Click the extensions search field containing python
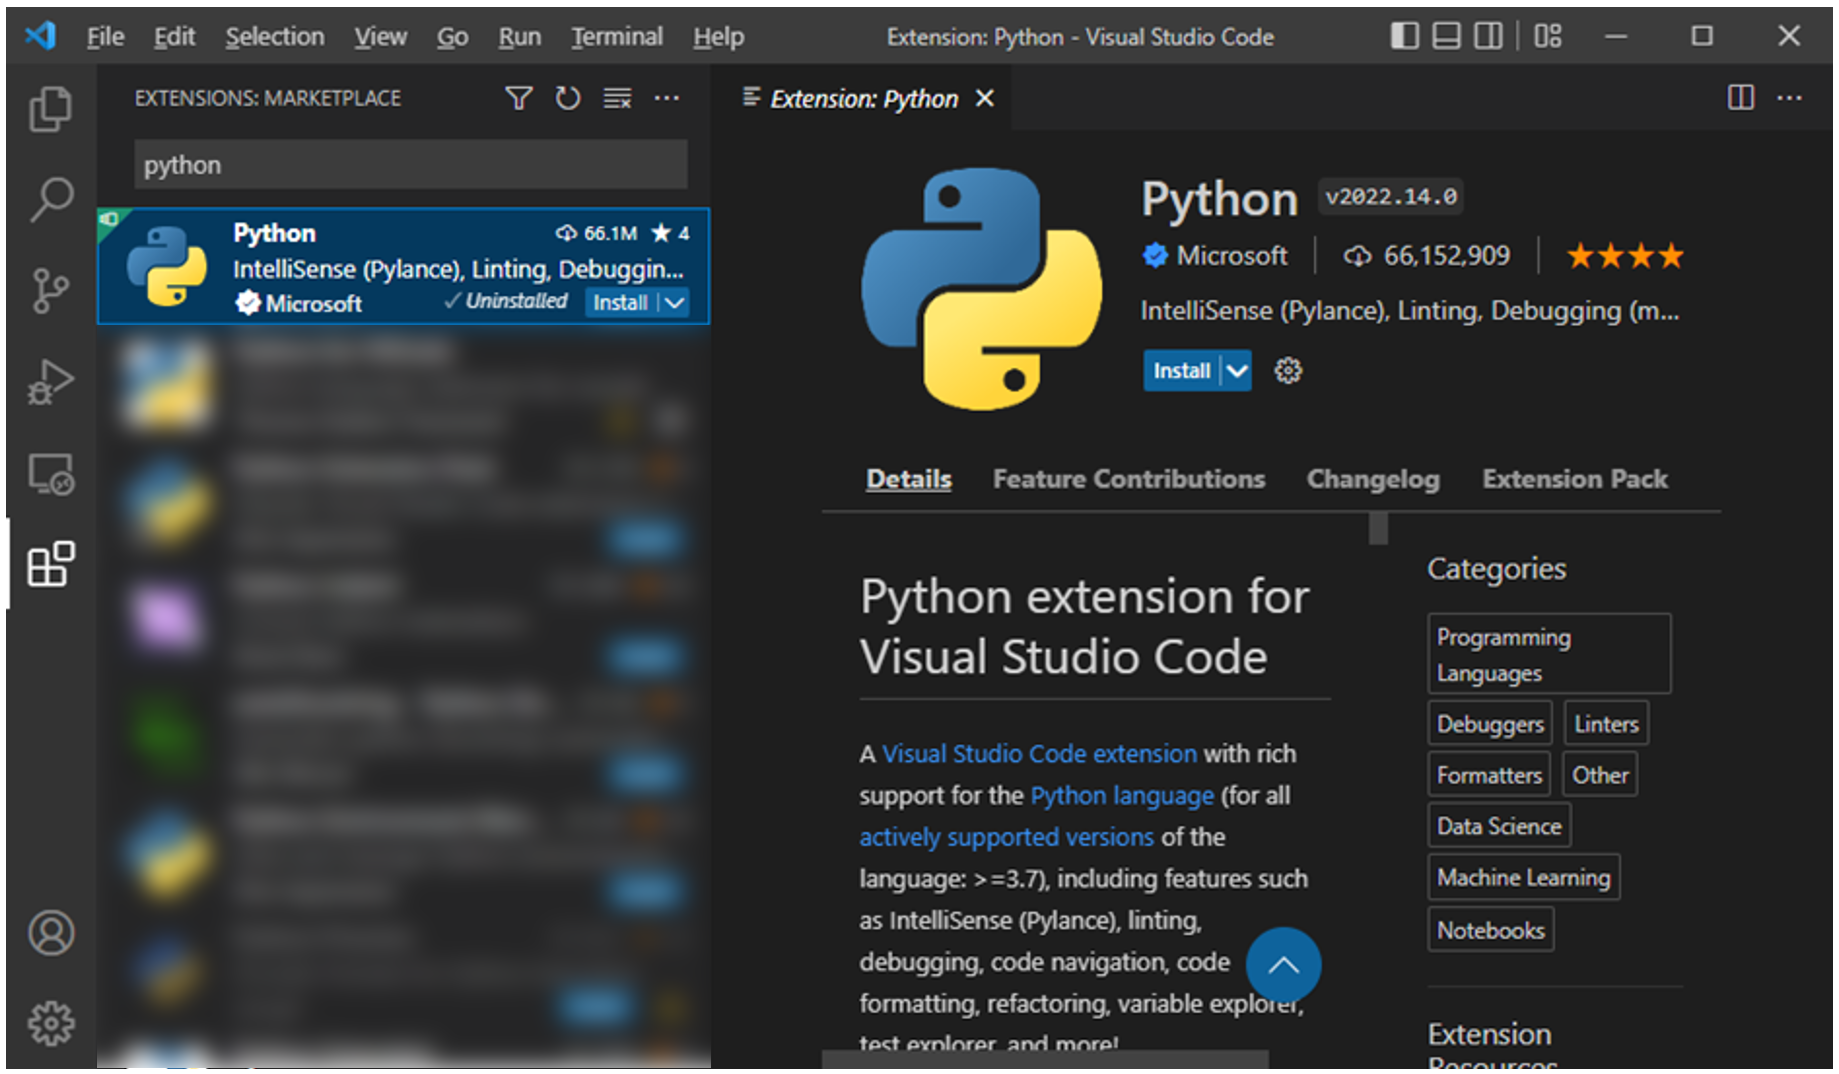1839x1074 pixels. pyautogui.click(x=410, y=165)
